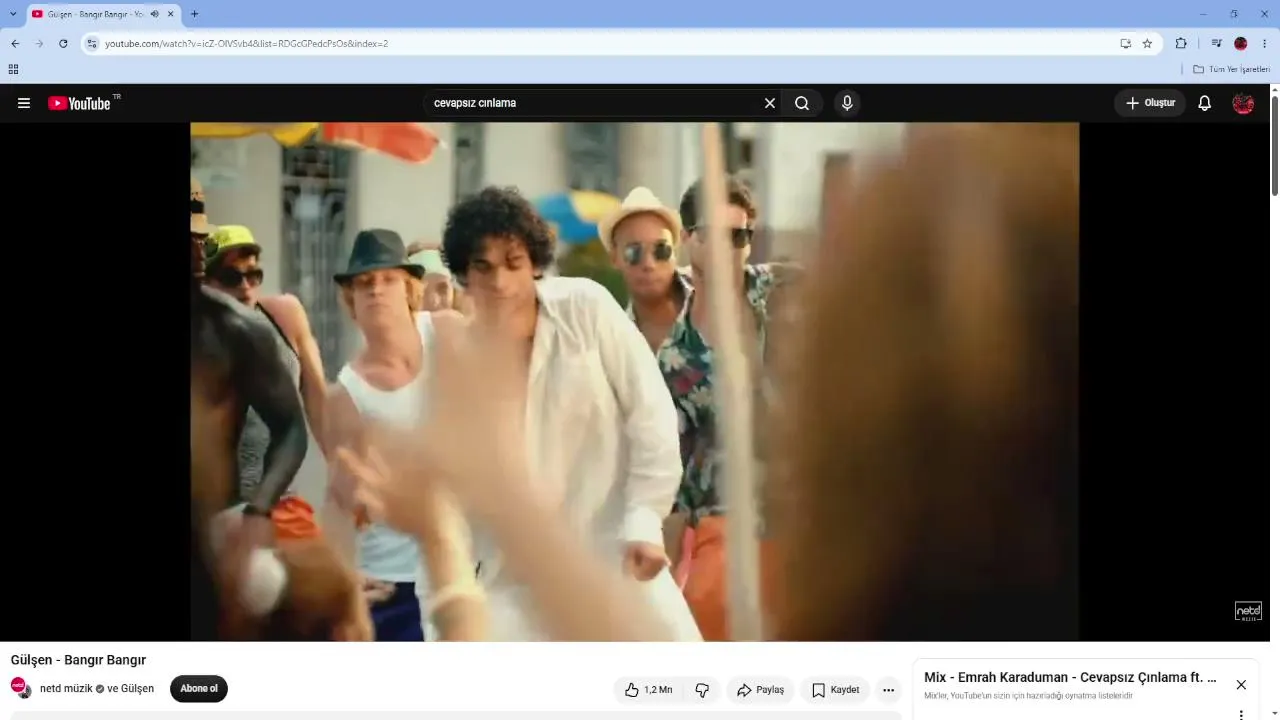The height and width of the screenshot is (720, 1280).
Task: Click the Oluştur create button
Action: pos(1150,103)
